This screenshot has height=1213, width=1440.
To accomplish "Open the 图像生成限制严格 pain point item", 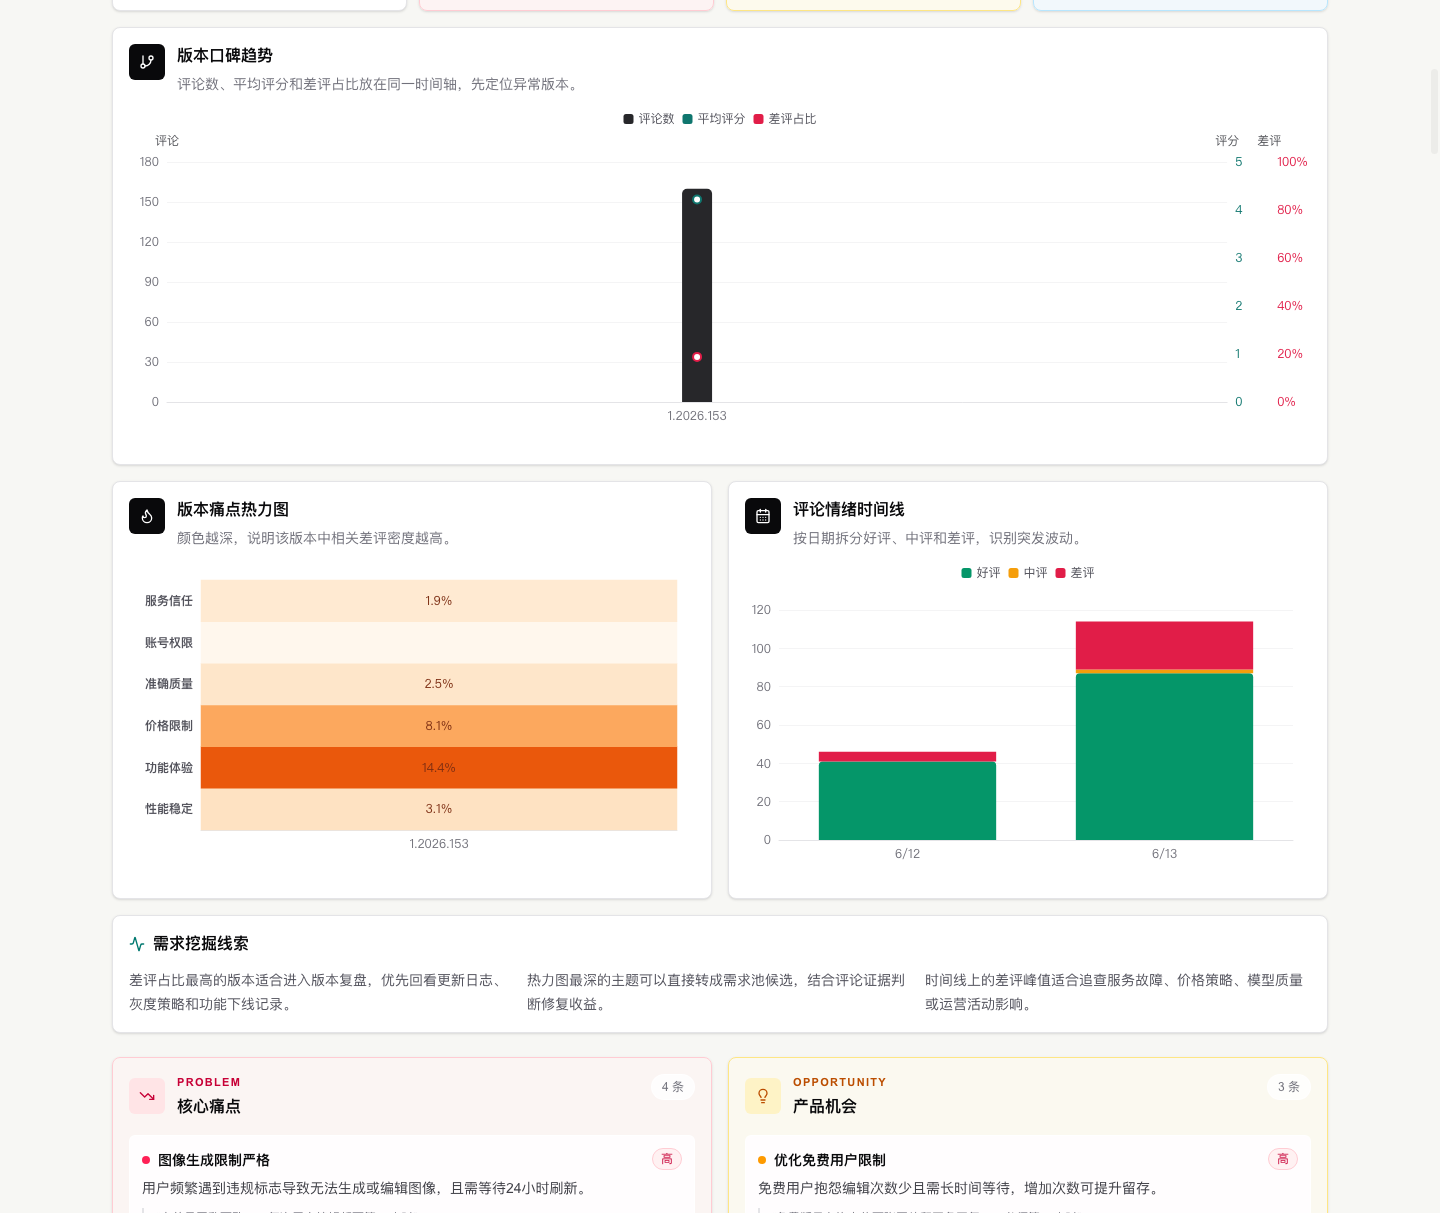I will click(412, 1174).
